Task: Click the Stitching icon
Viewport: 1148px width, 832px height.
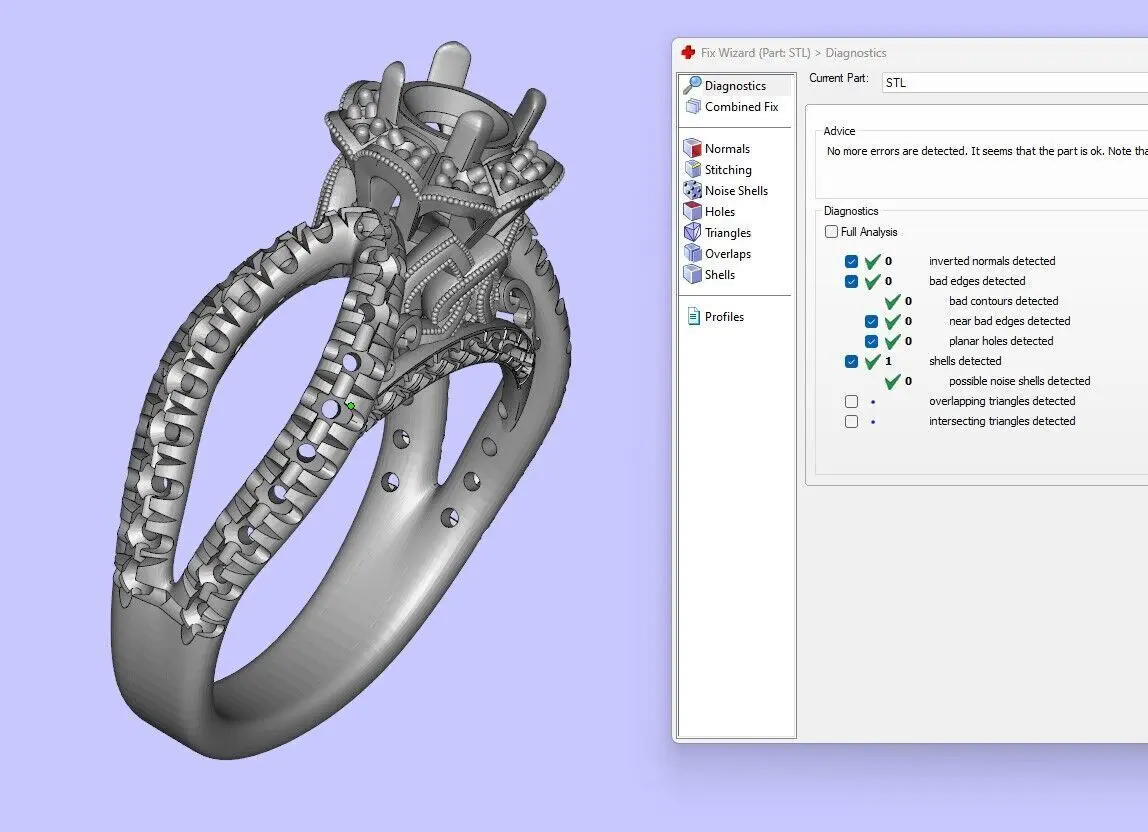Action: click(692, 169)
